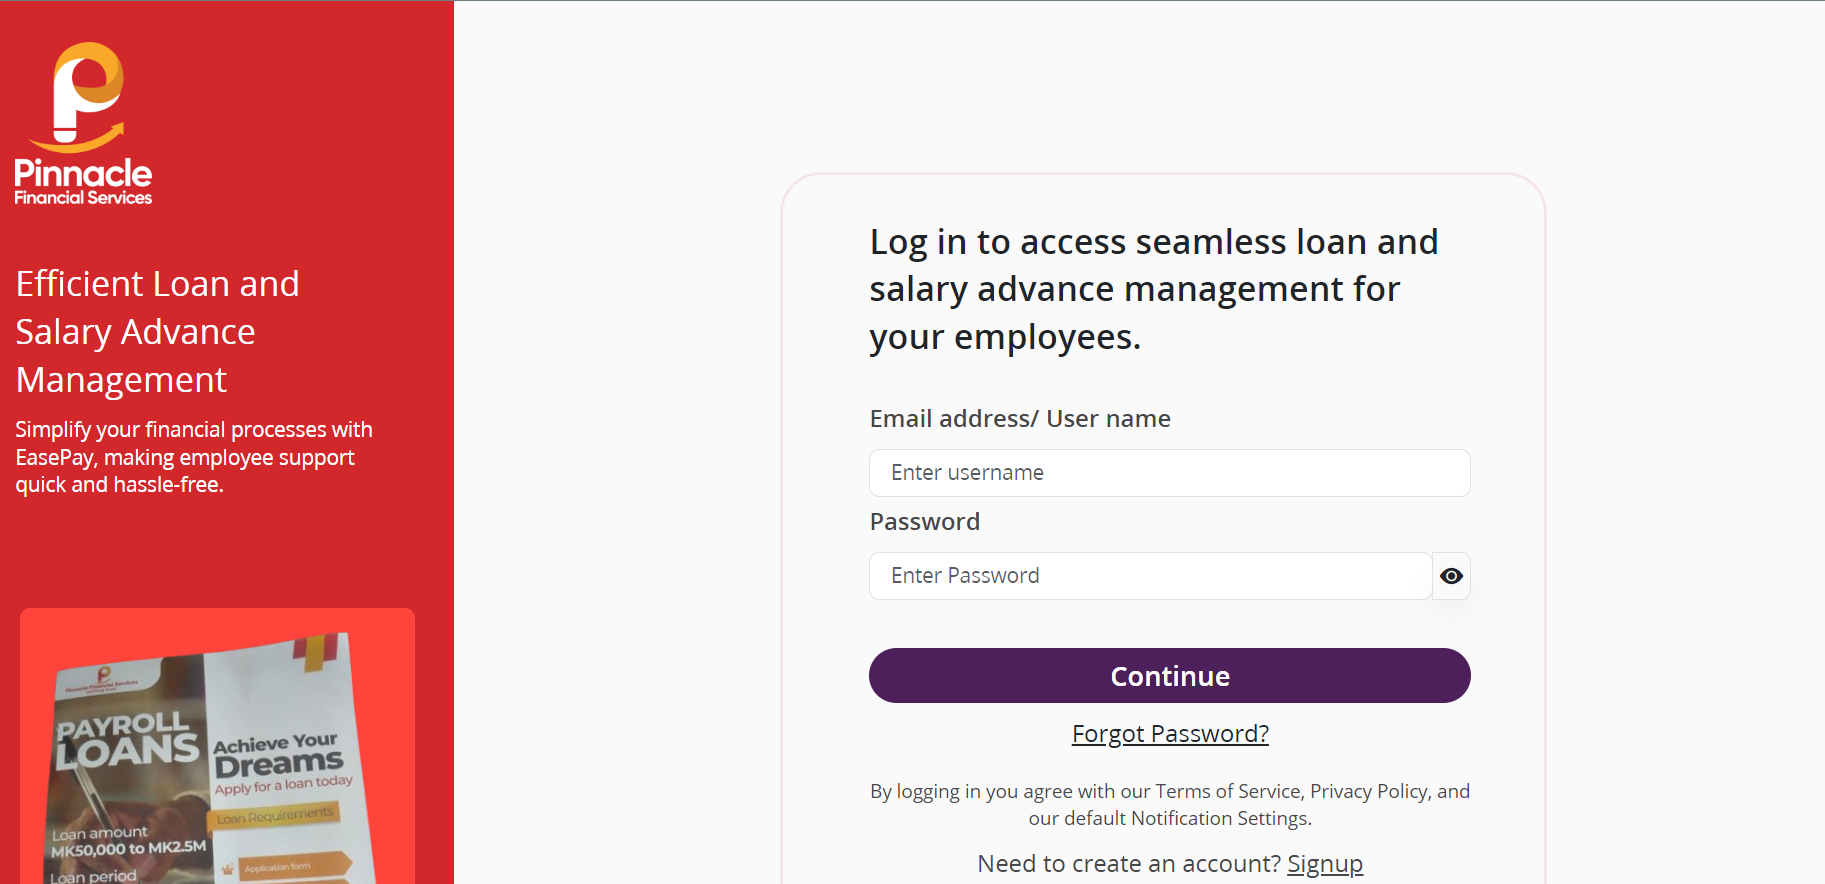Follow the Signup link

pos(1324,864)
